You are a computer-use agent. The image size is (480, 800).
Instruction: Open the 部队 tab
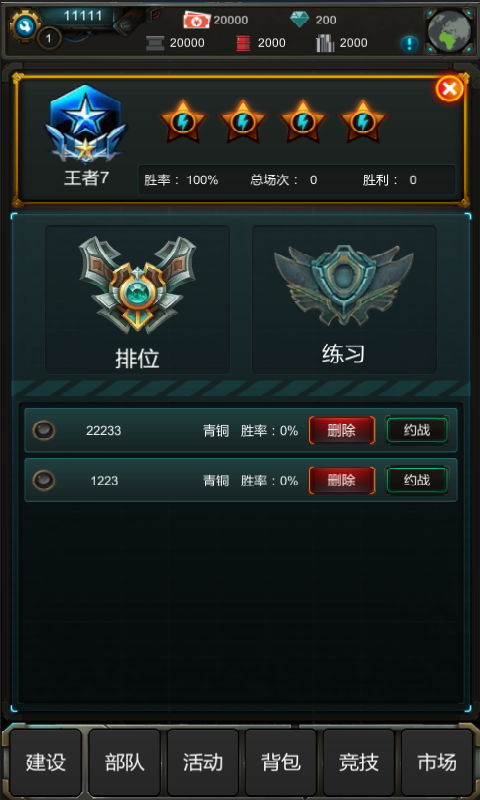coord(124,762)
